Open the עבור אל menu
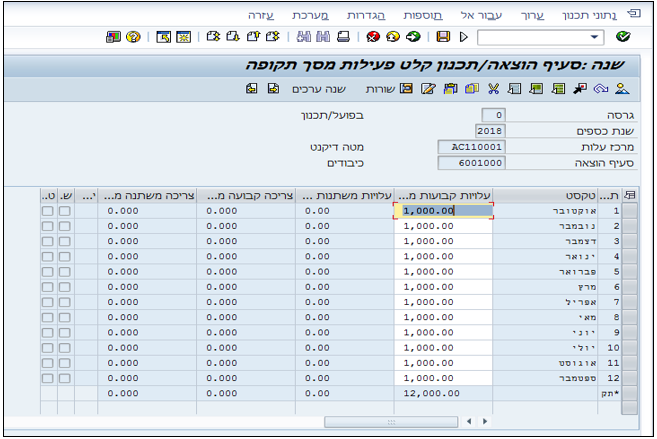Image resolution: width=657 pixels, height=439 pixels. (481, 15)
